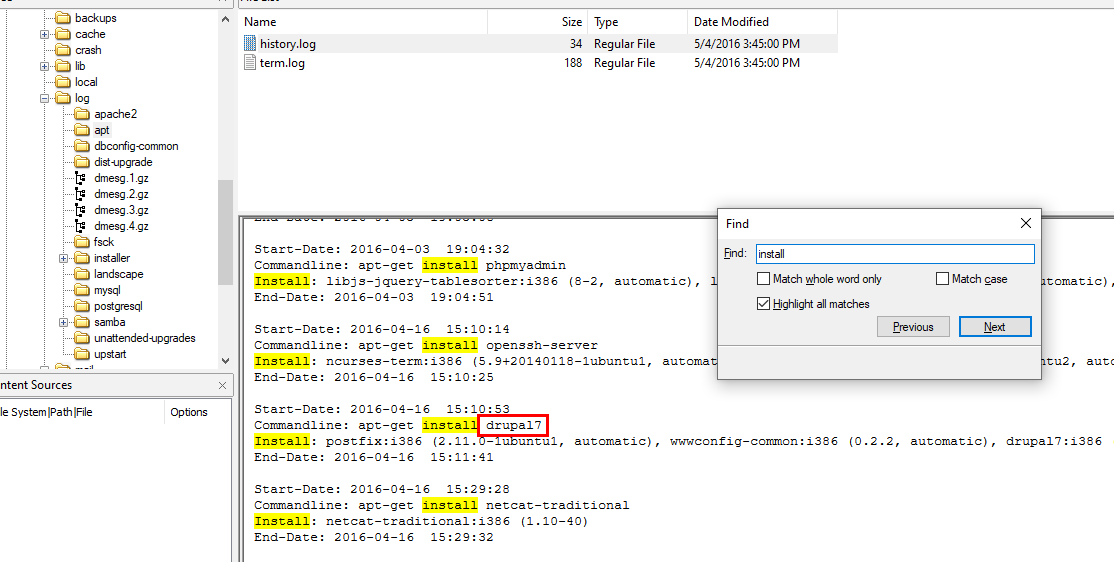This screenshot has width=1114, height=562.
Task: Click Start-Date 2016-04-16 15:29:28 line
Action: (x=382, y=490)
